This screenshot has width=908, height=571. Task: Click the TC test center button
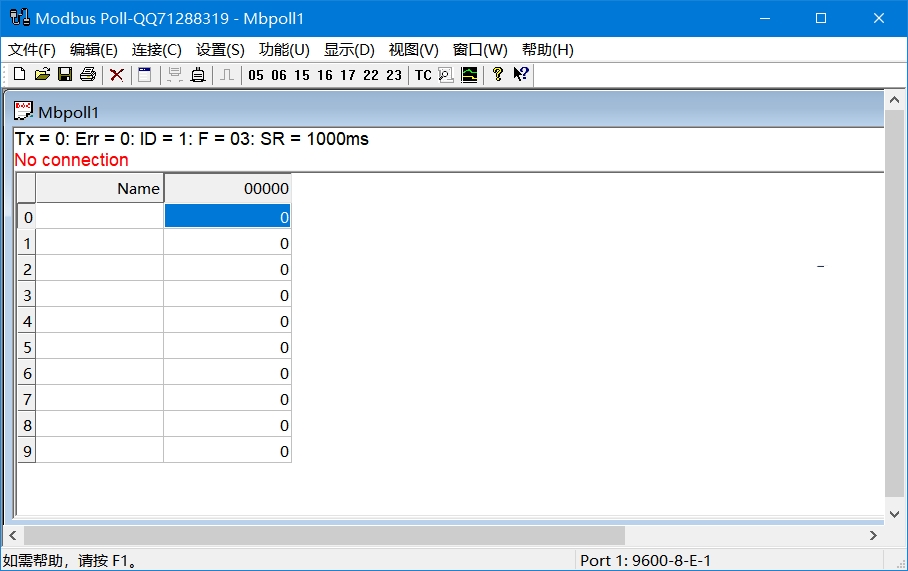[x=423, y=75]
